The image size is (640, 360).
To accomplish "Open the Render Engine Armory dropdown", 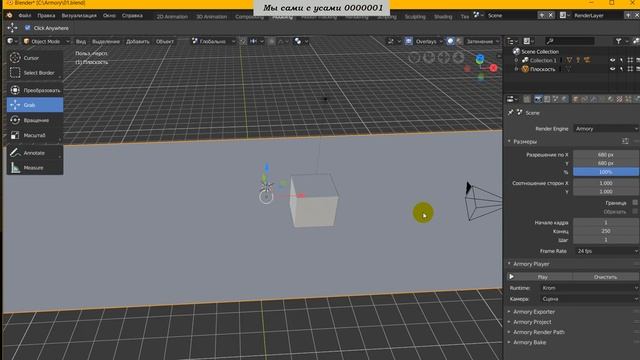I will [606, 129].
